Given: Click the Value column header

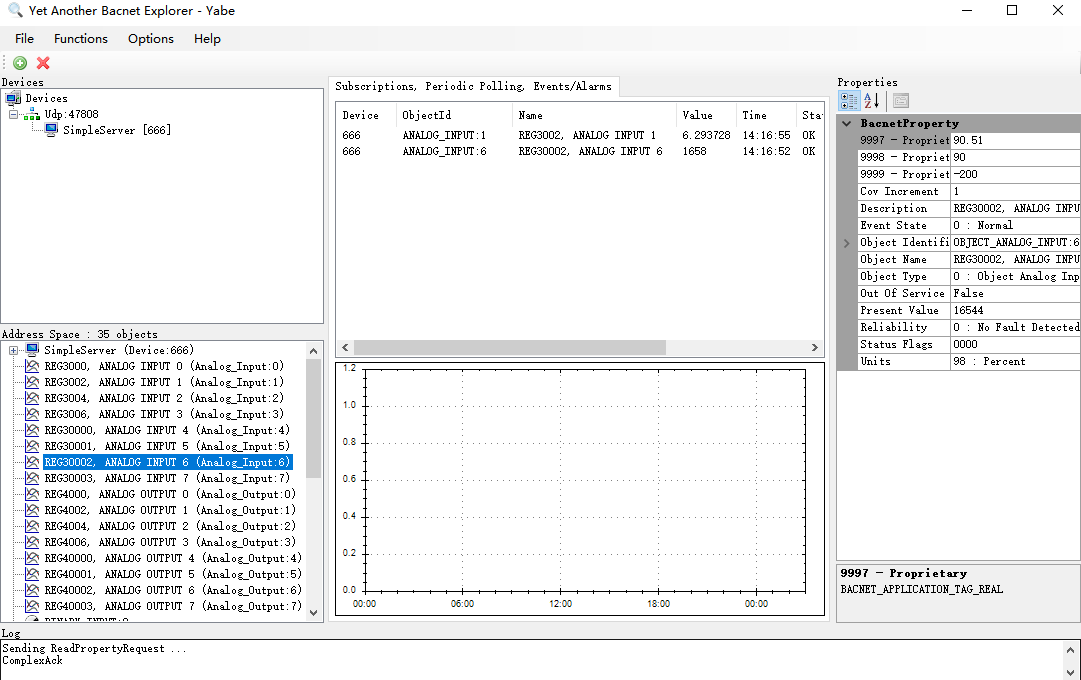Looking at the screenshot, I should tap(707, 115).
